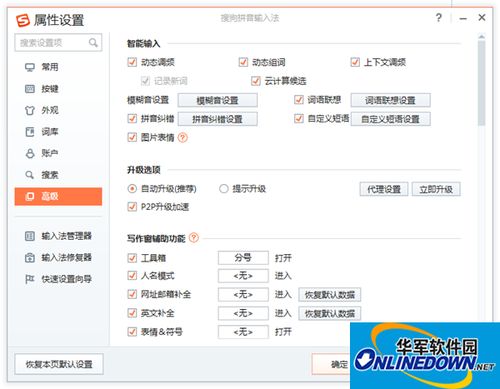This screenshot has height=389, width=500.
Task: Toggle the 动态调频 checkbox
Action: (x=132, y=62)
